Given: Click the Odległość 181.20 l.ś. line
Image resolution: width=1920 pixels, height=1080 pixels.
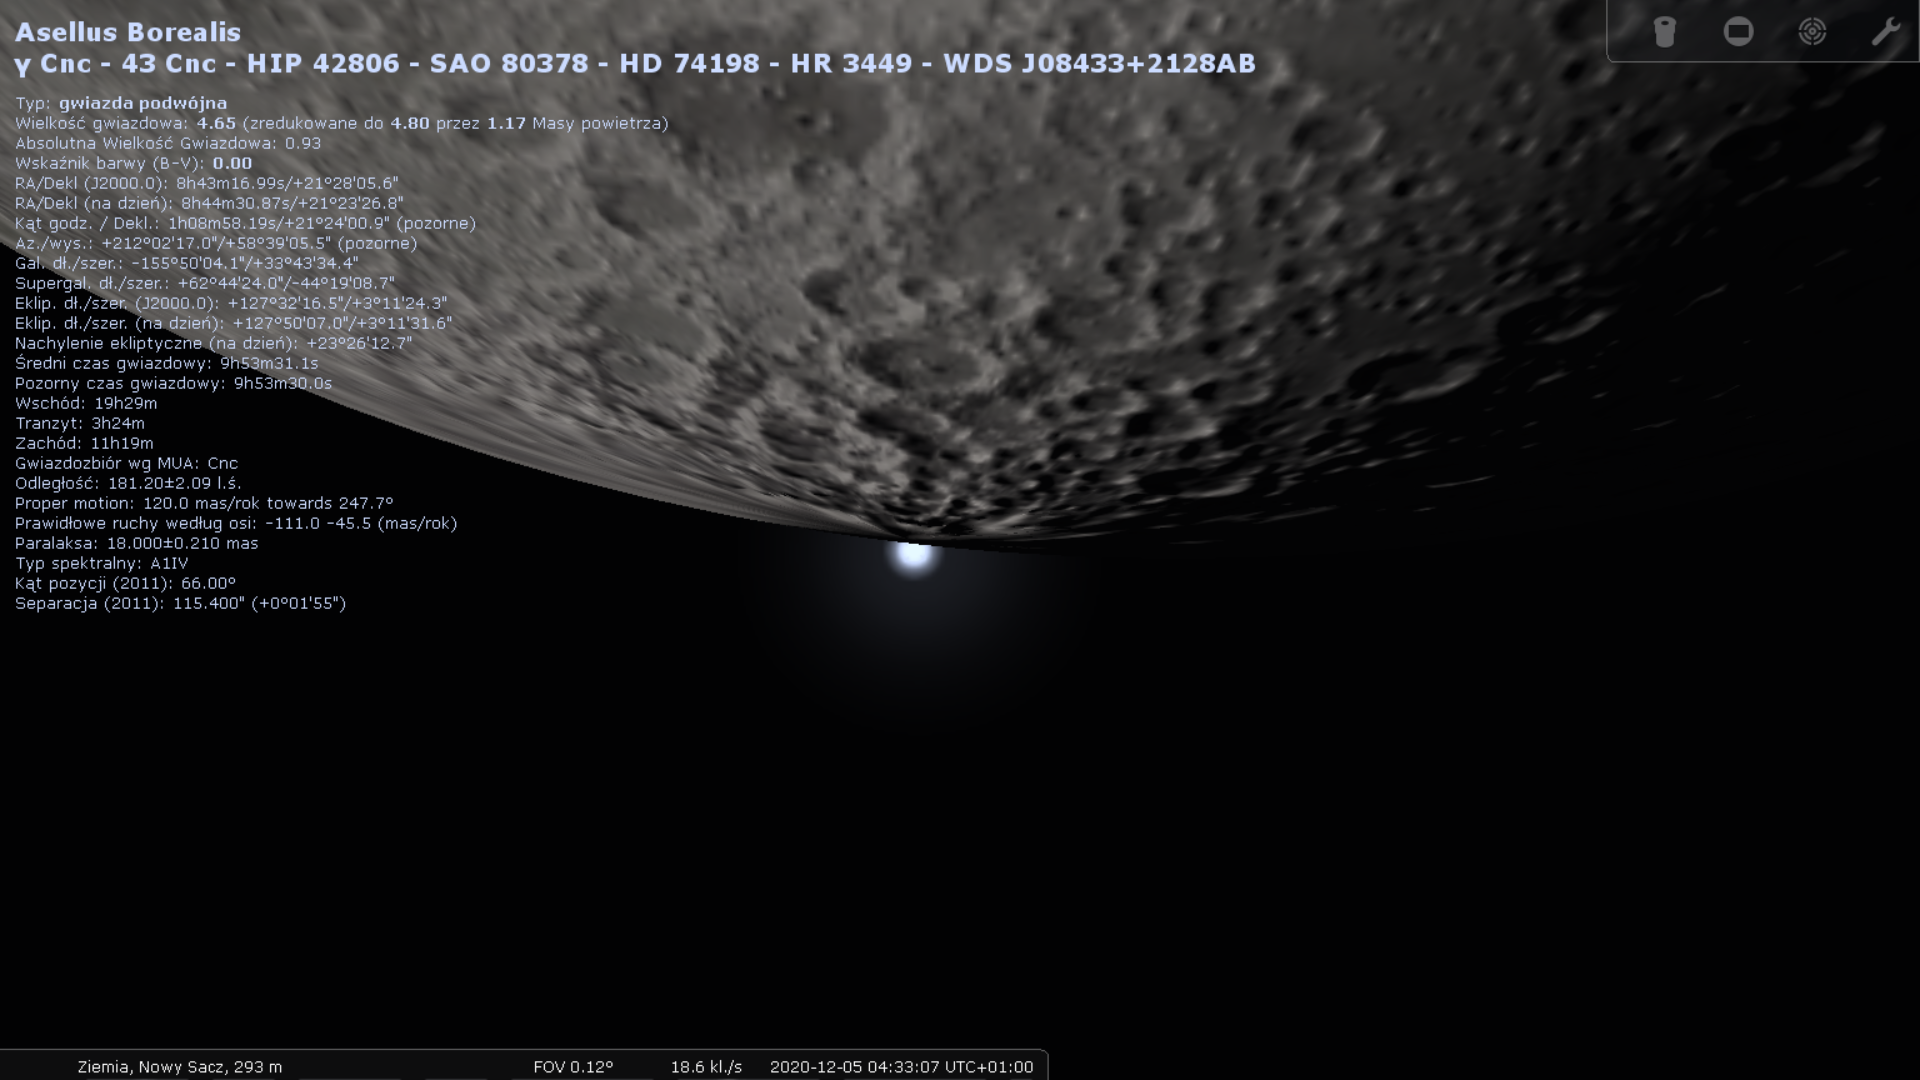Looking at the screenshot, I should pos(128,483).
